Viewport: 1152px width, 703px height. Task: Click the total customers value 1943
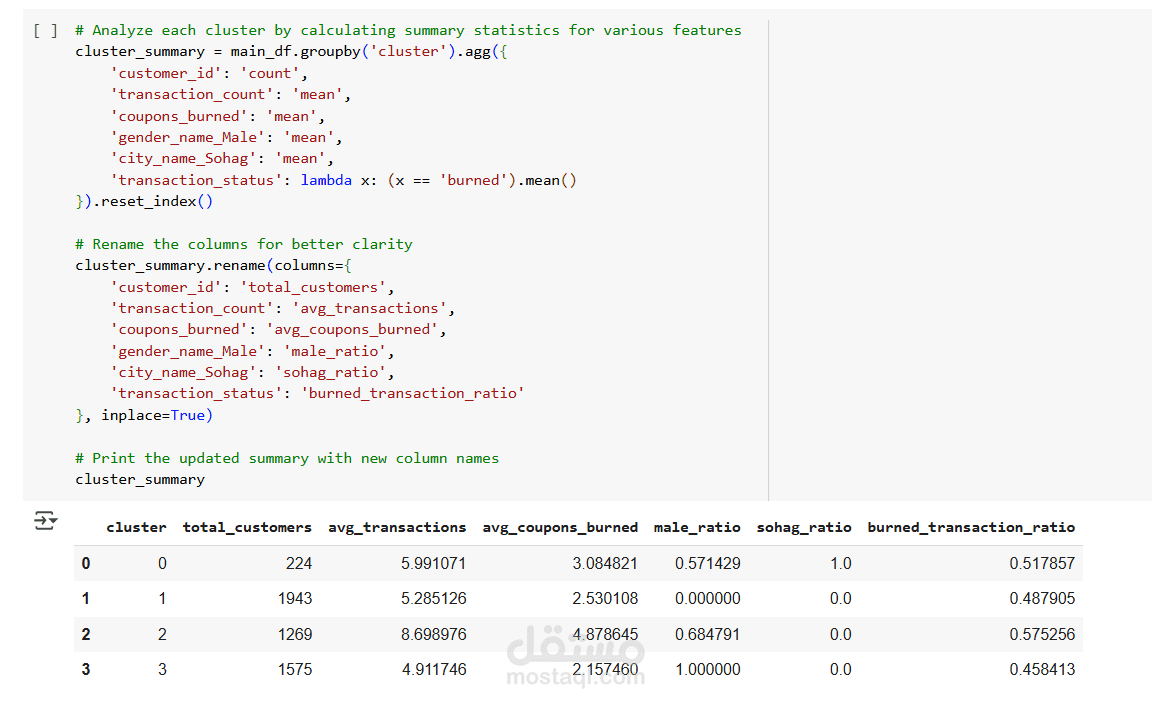pos(295,599)
